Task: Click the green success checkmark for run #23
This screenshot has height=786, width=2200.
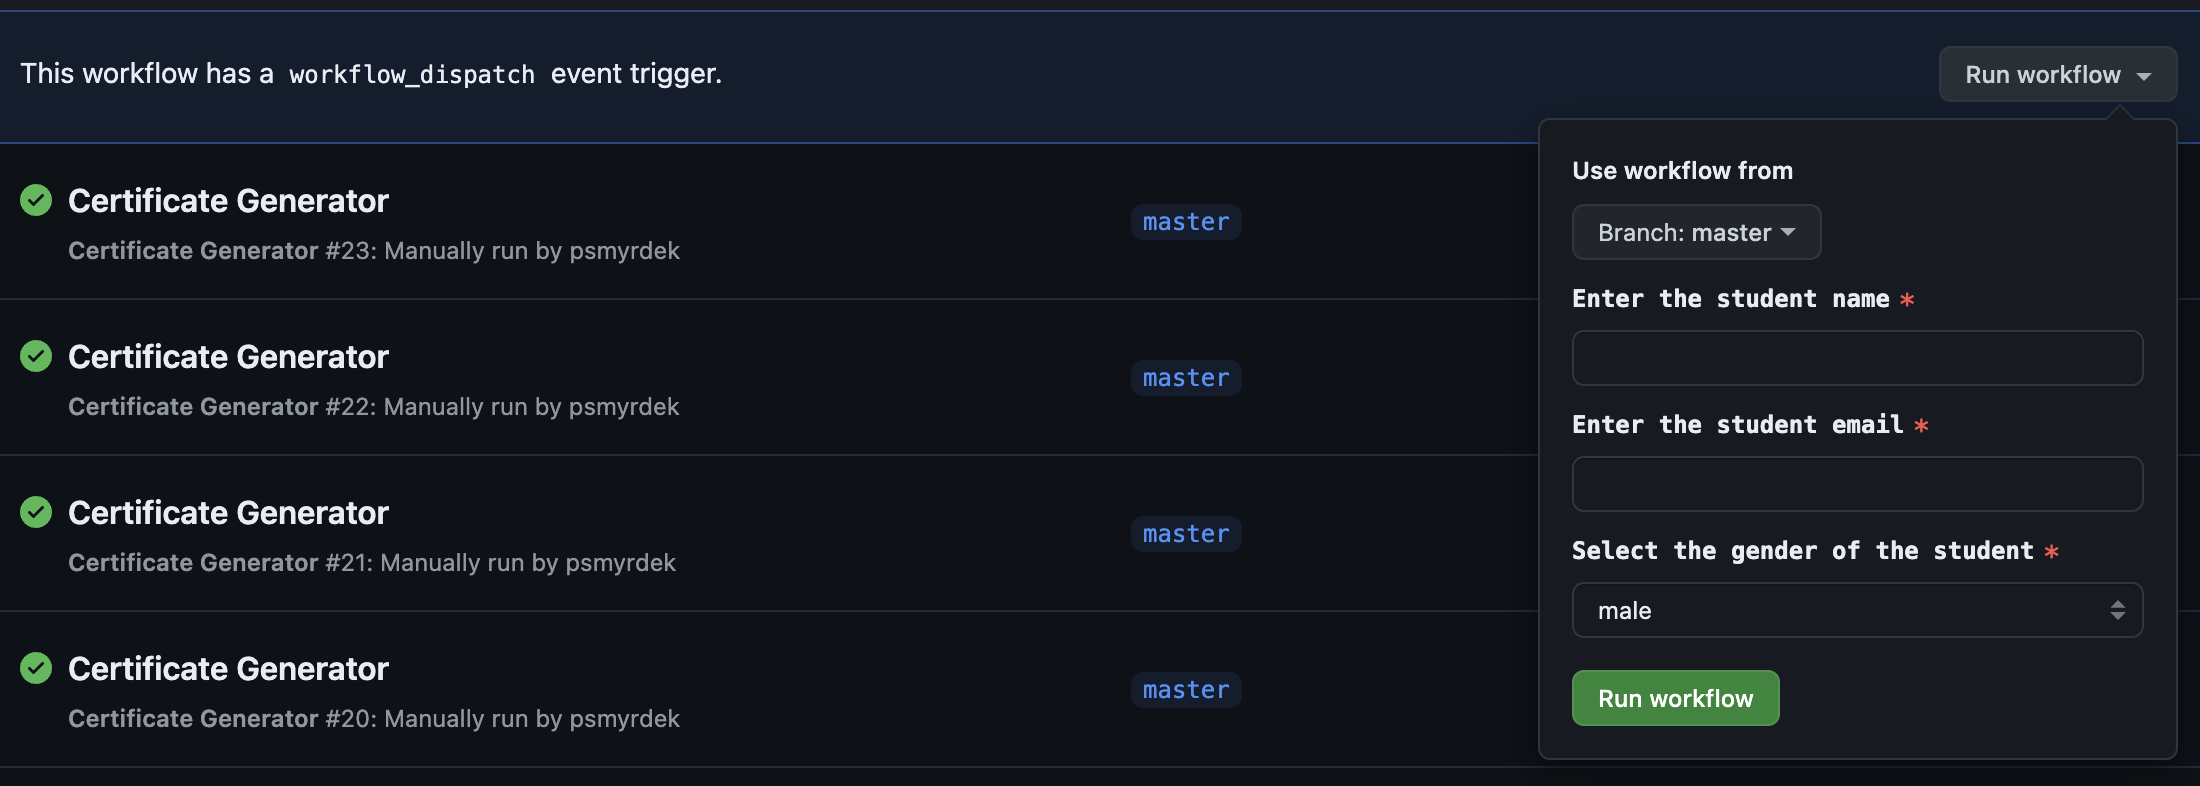Action: coord(36,200)
